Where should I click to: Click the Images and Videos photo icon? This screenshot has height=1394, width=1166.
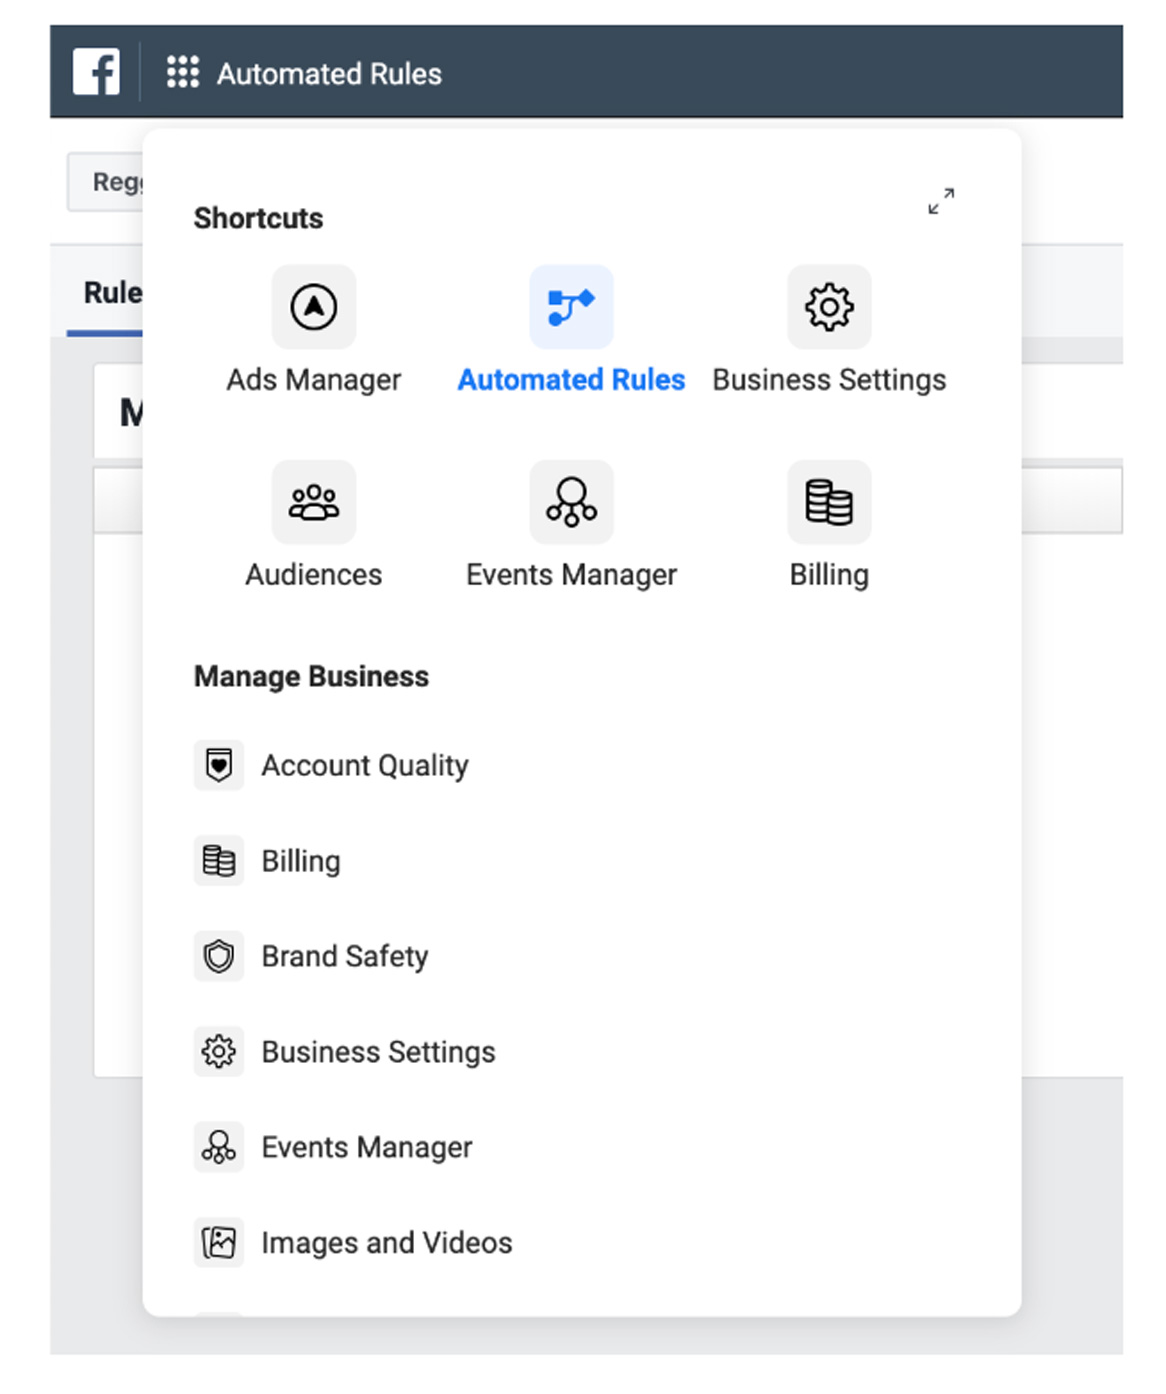219,1242
